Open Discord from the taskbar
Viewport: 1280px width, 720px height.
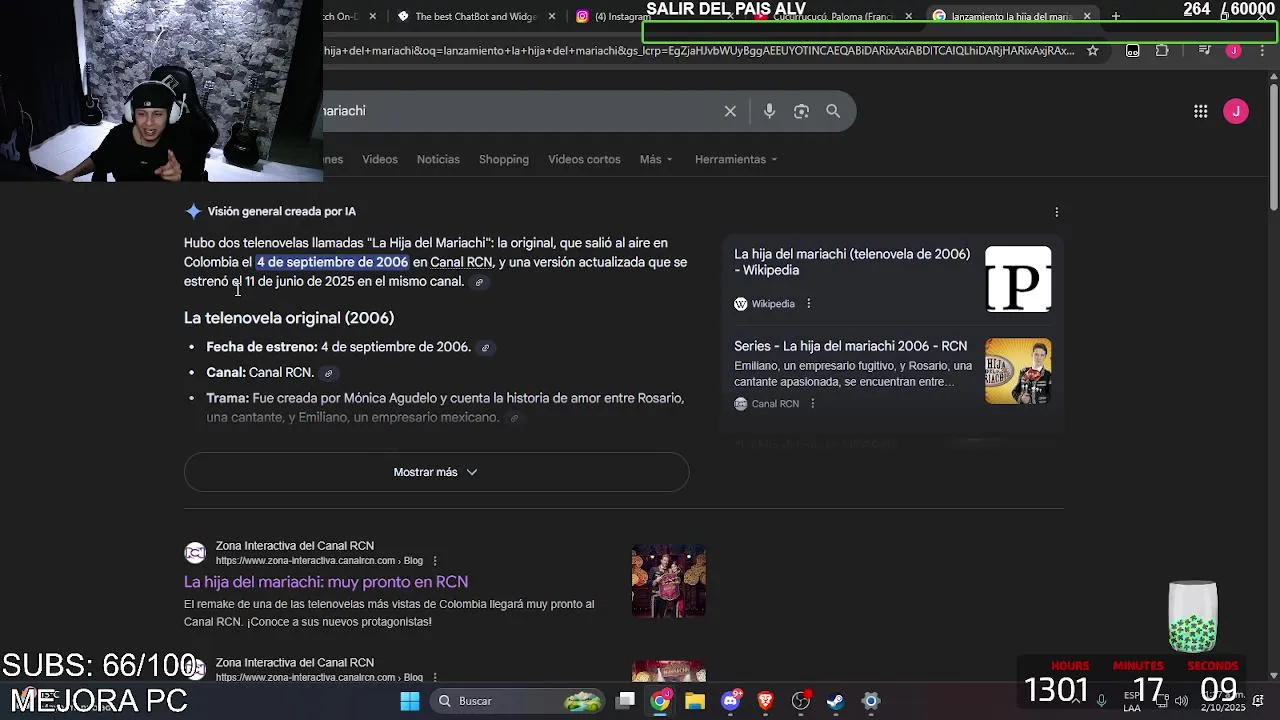point(731,701)
